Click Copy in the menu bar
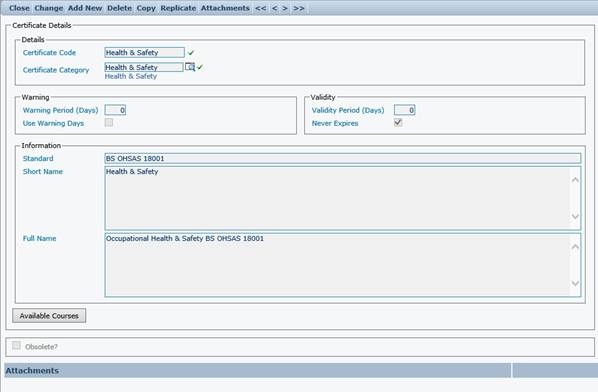The height and width of the screenshot is (392, 598). 146,8
